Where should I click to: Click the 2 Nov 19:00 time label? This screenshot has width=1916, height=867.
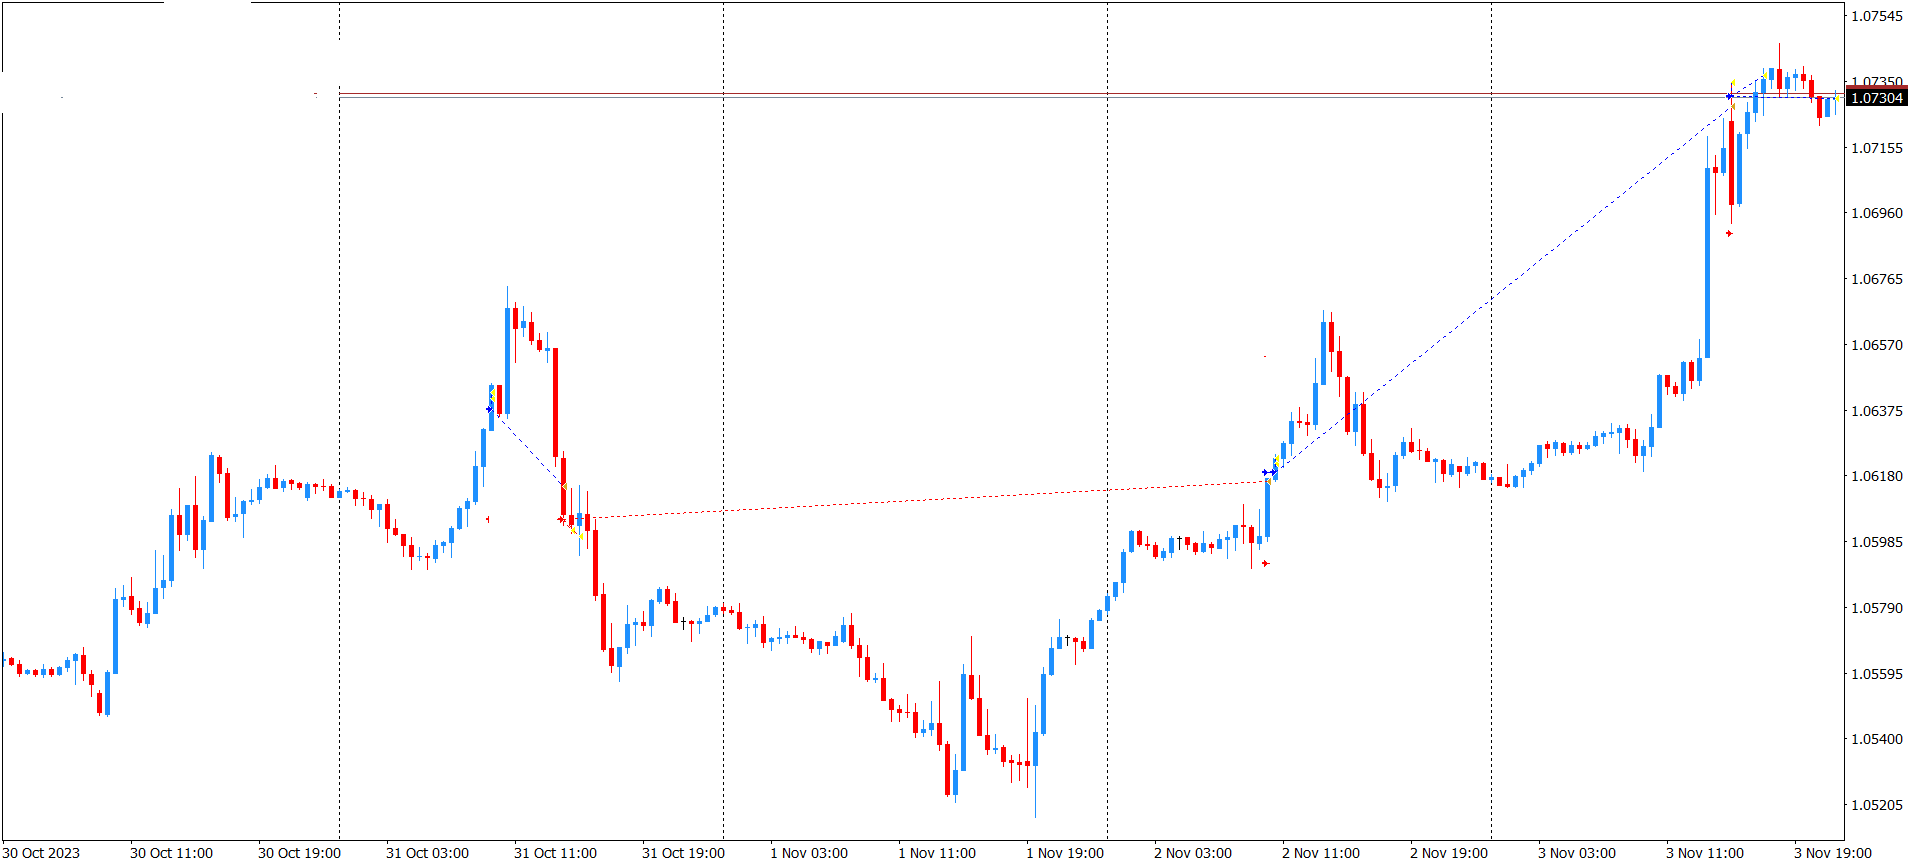(x=1449, y=853)
